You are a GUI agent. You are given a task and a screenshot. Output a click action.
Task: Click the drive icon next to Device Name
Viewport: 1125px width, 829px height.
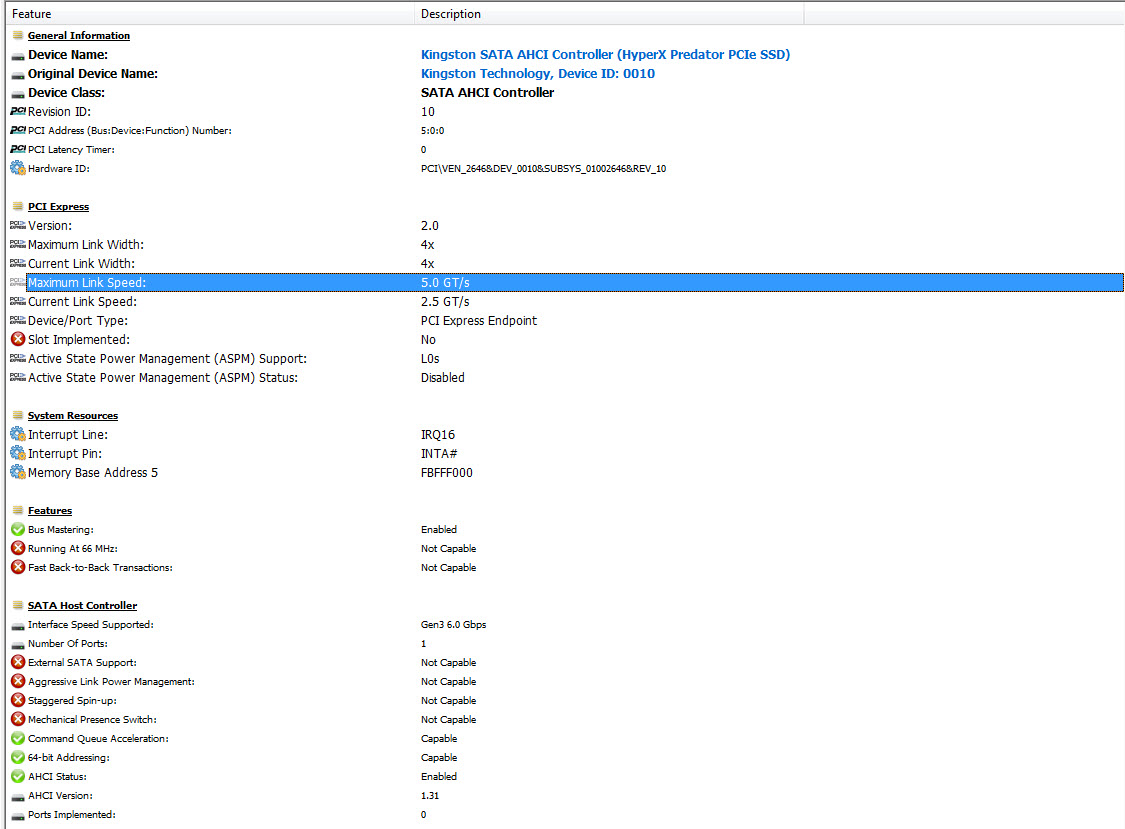click(18, 55)
